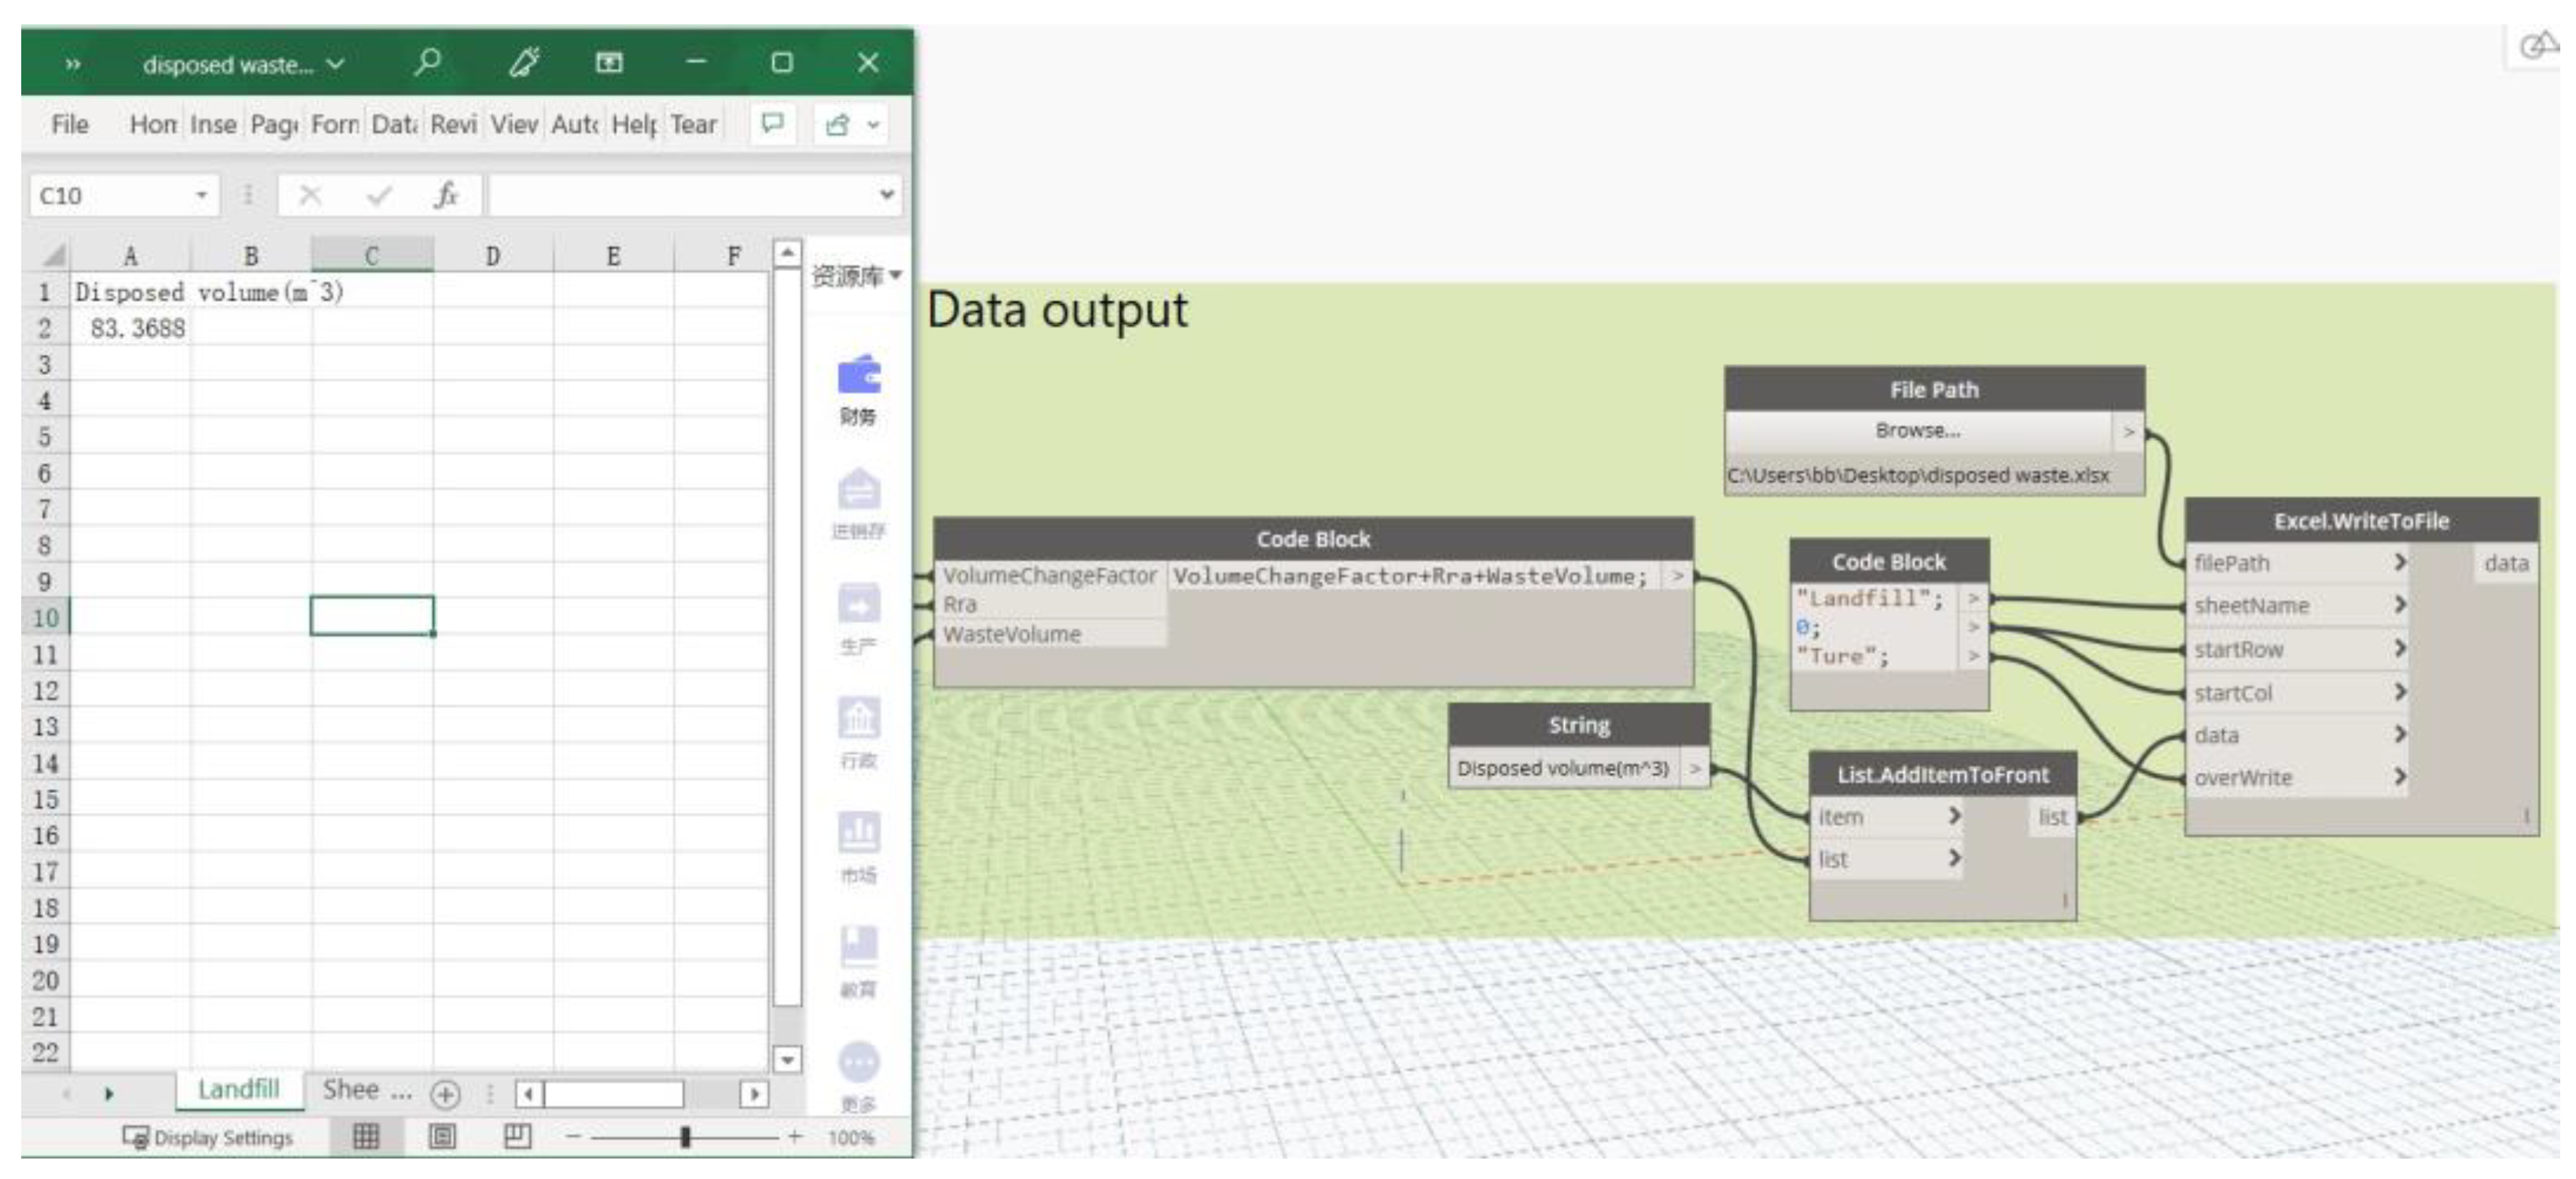Click the 市场 market chart icon in sidebar
Screen dimensions: 2576x1179
858,832
